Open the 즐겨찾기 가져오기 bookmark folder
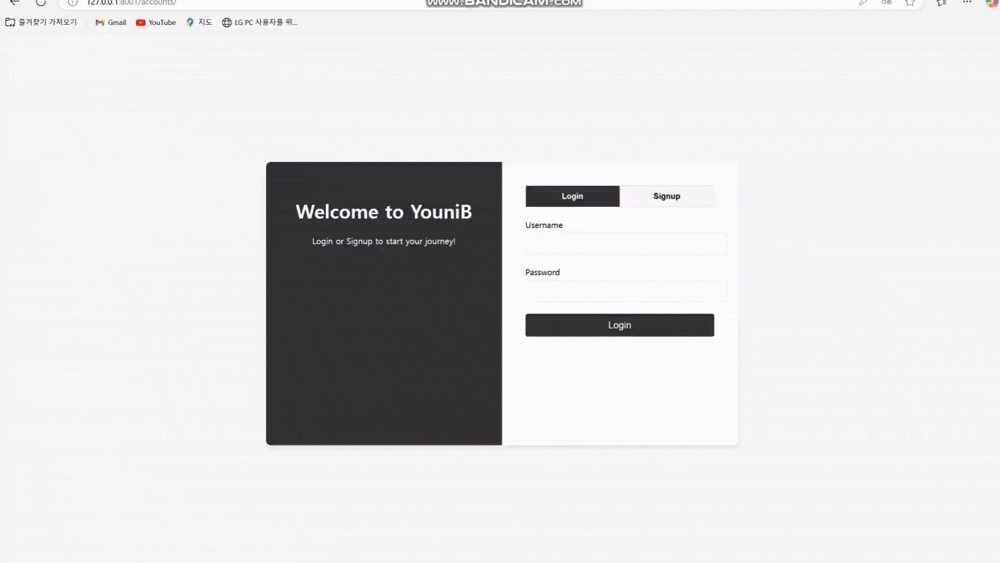1000x563 pixels. [41, 22]
